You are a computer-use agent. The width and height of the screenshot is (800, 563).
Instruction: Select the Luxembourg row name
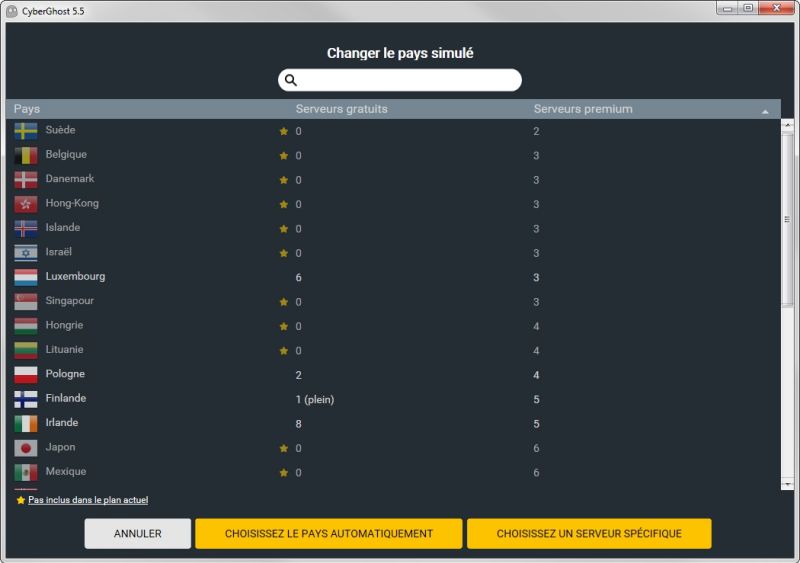[75, 277]
